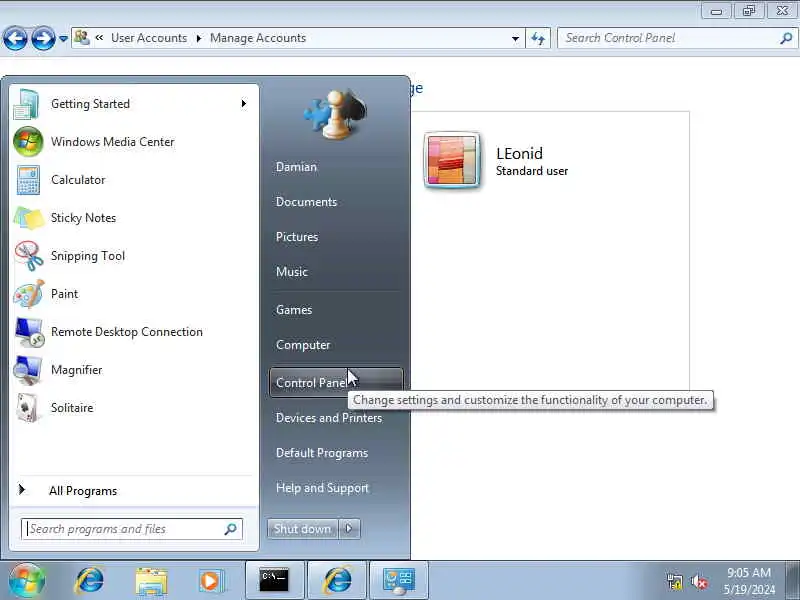This screenshot has height=600, width=800.
Task: Click the Back navigation arrow
Action: [x=15, y=38]
